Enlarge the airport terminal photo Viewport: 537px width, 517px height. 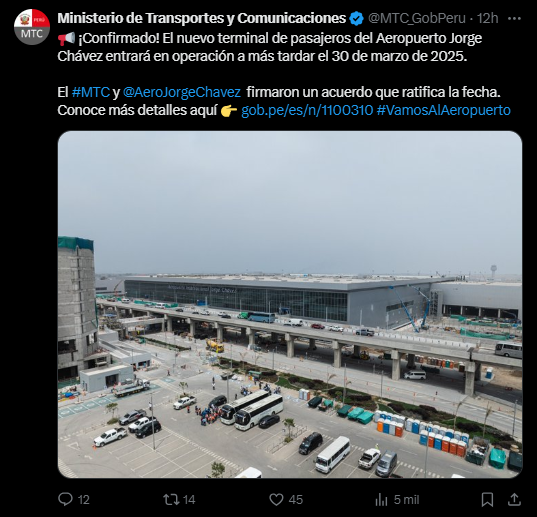(x=290, y=304)
